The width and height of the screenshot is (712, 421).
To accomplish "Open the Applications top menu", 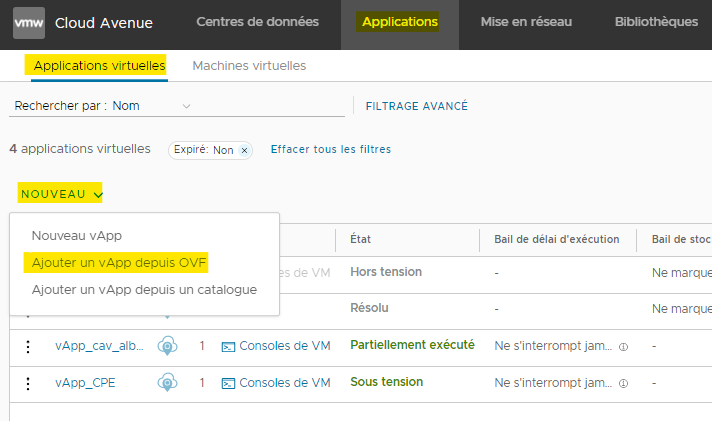I will coord(400,22).
